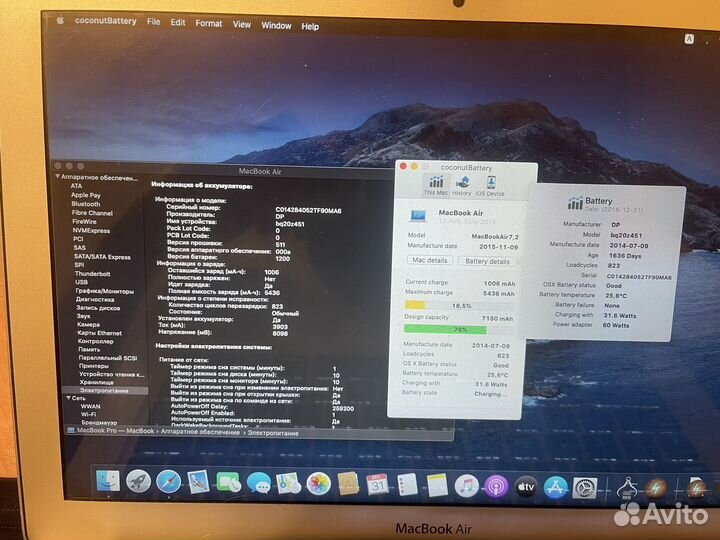This screenshot has width=720, height=540.
Task: Open System Preferences gear in Dock
Action: point(585,488)
